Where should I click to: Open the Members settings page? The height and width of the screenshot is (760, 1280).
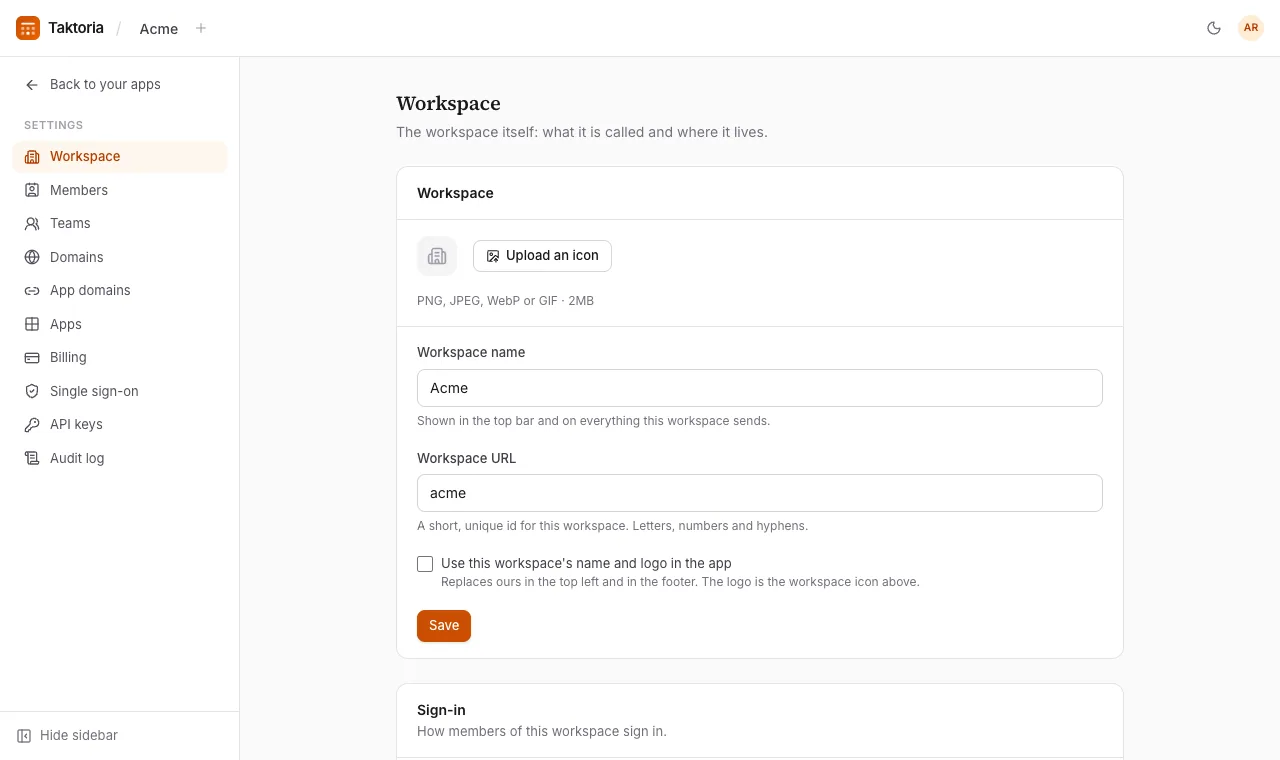120,190
